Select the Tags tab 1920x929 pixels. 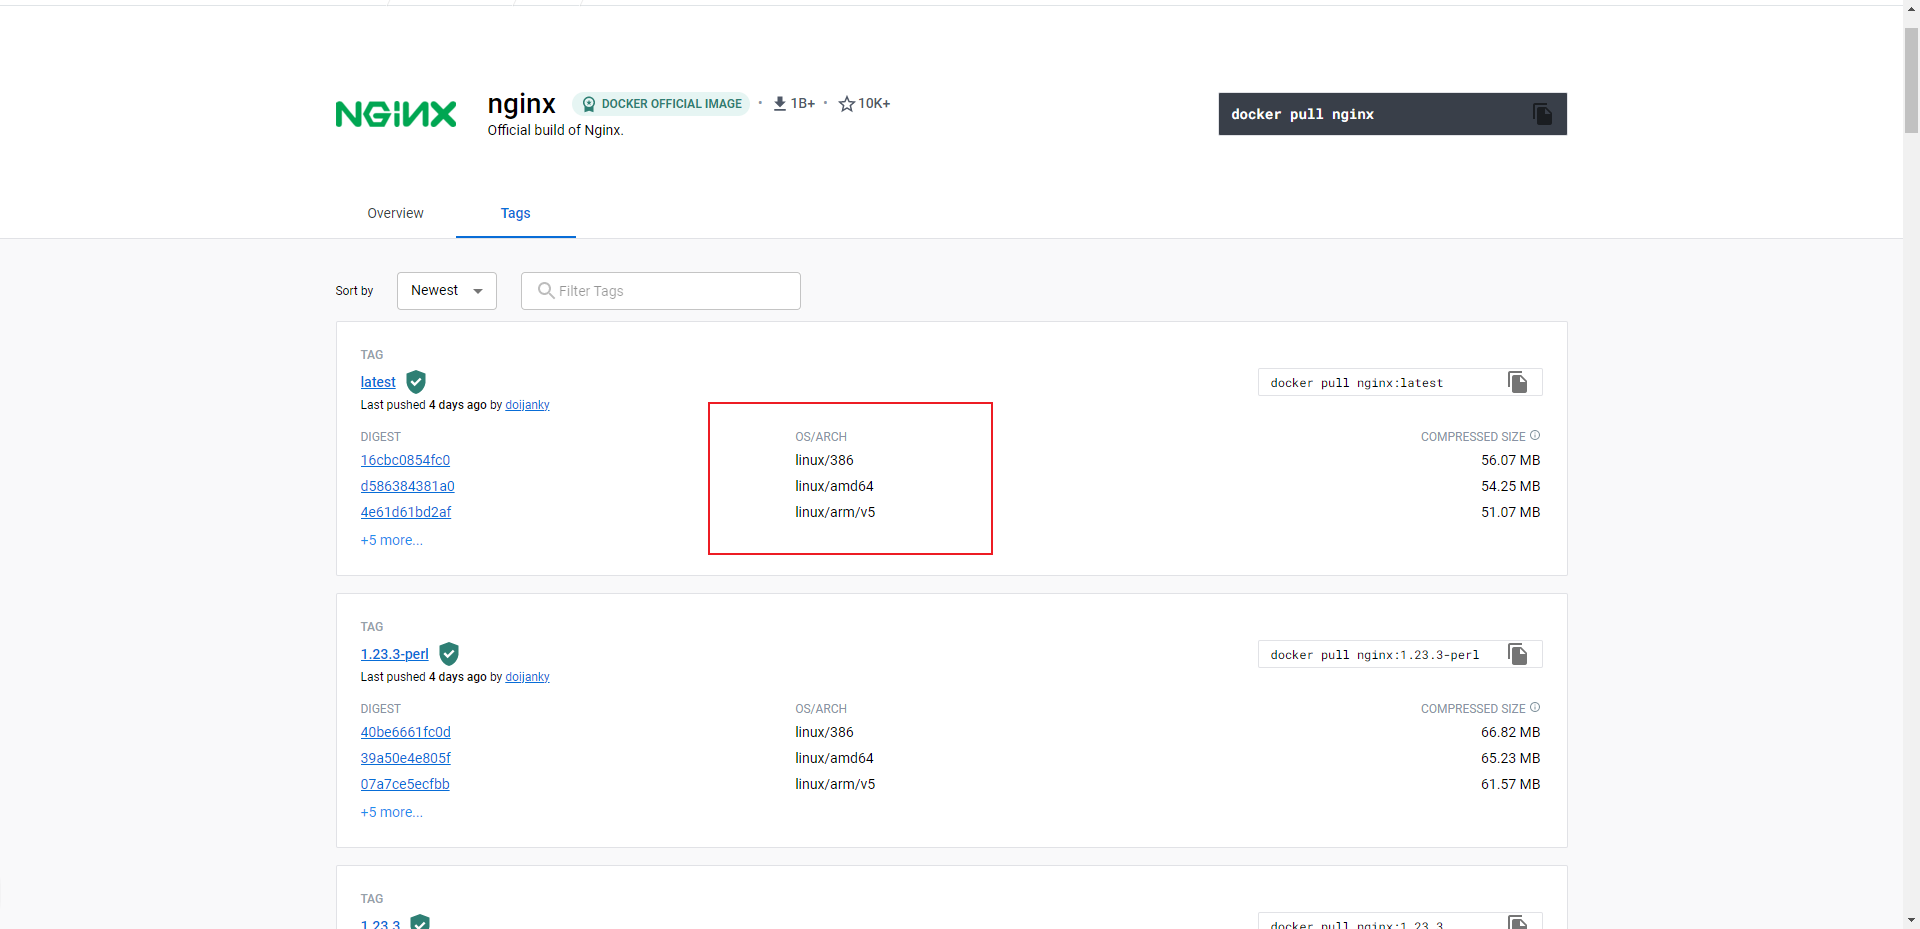click(x=516, y=213)
